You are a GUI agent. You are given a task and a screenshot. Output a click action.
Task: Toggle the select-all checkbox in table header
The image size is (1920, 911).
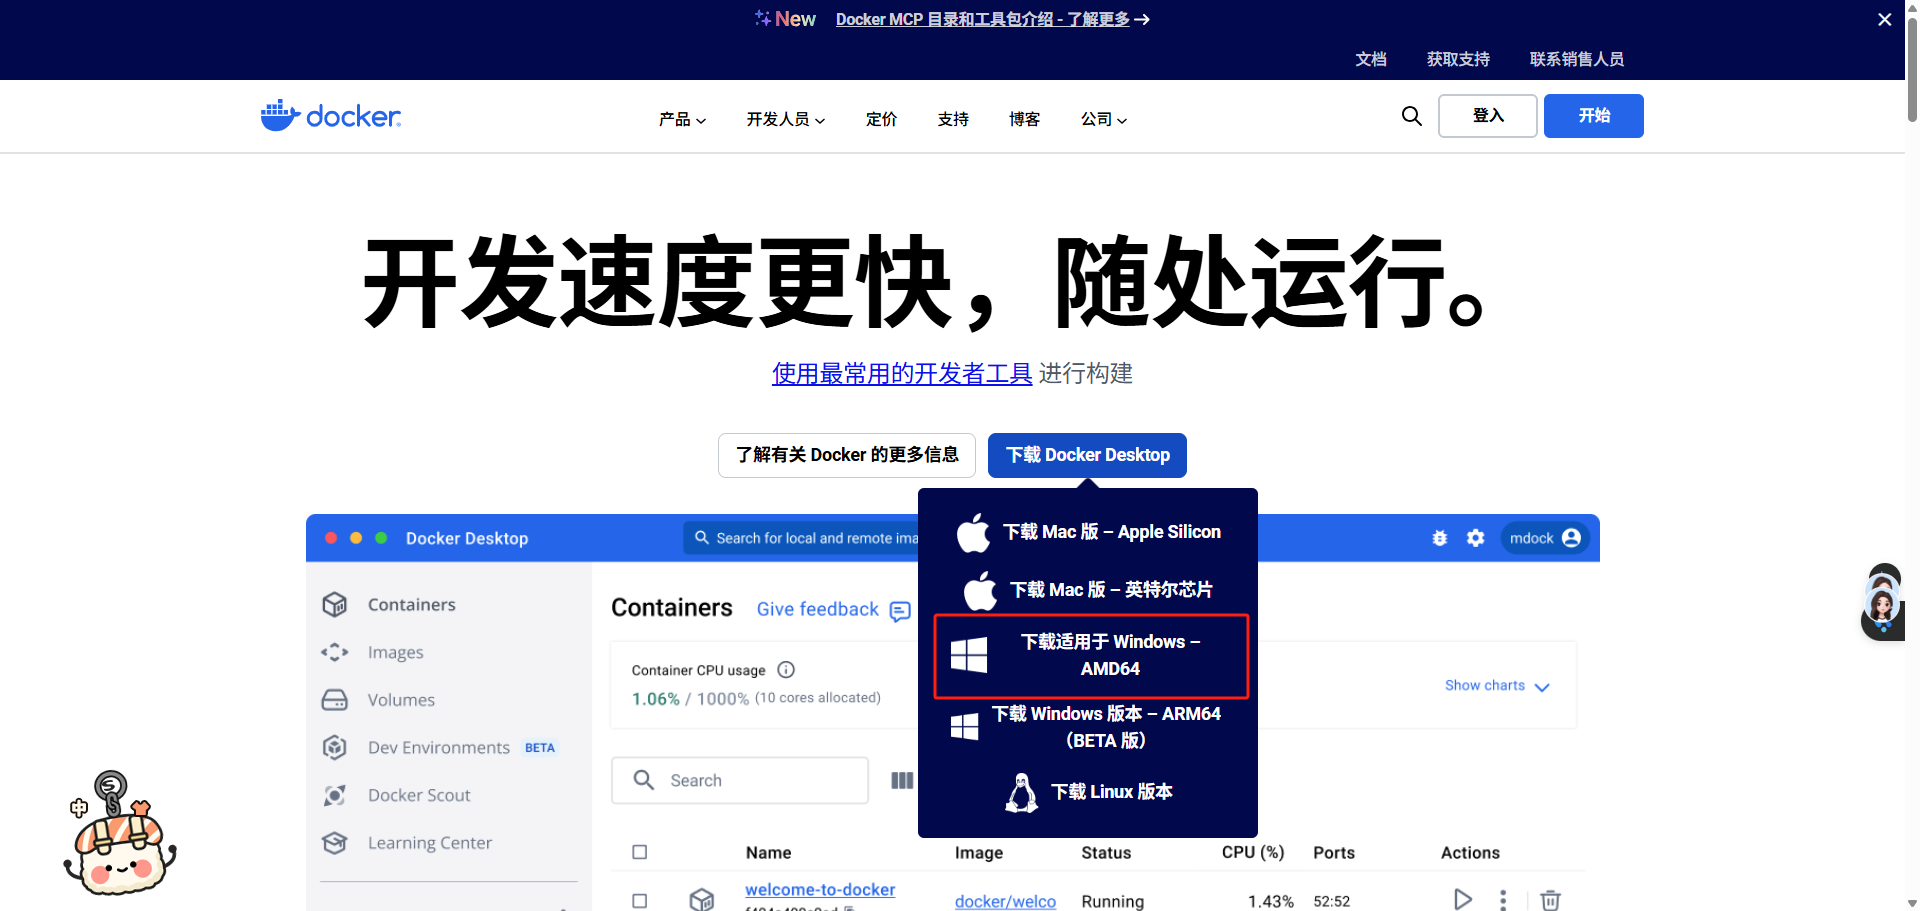click(x=640, y=852)
